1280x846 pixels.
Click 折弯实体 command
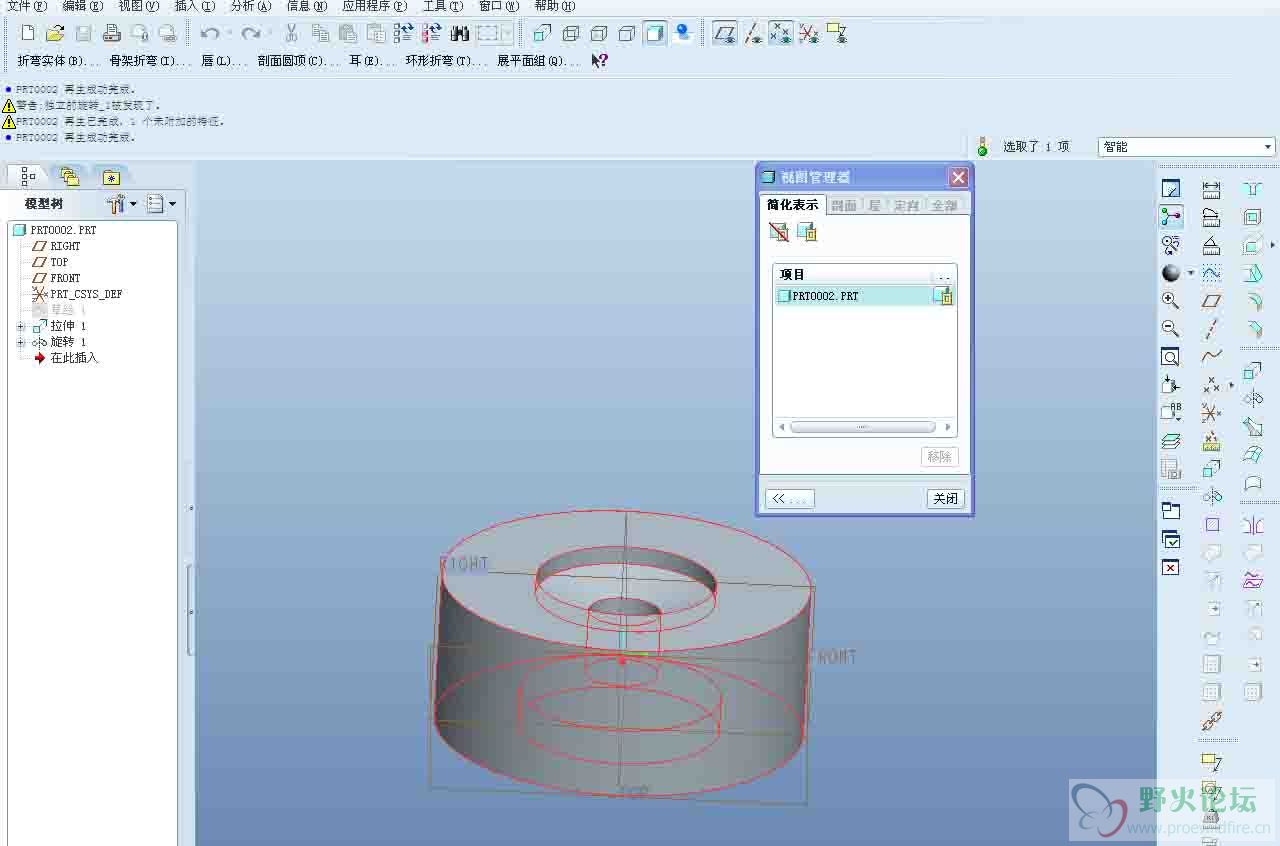58,61
